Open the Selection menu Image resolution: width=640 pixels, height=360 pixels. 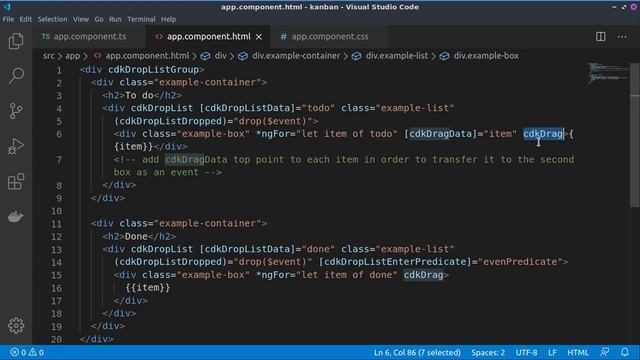tap(52, 19)
